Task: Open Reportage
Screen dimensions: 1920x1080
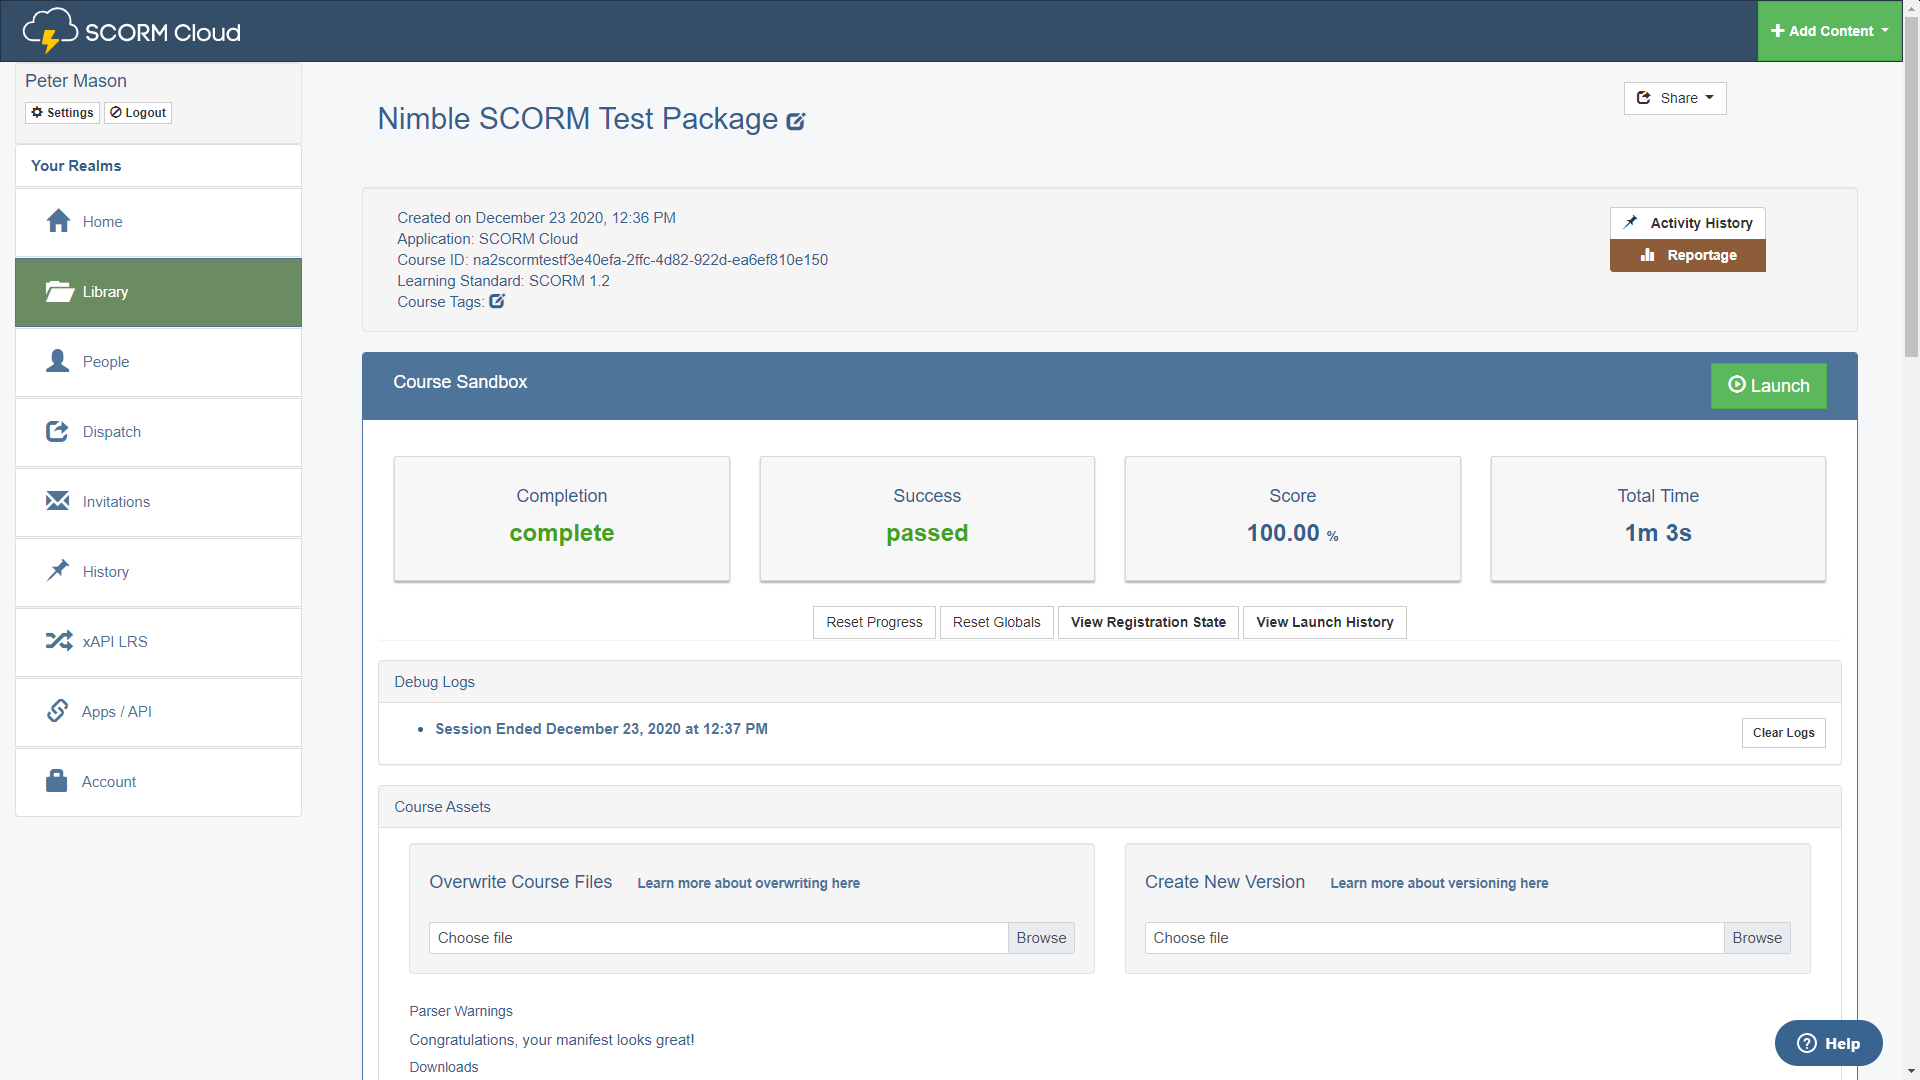Action: coord(1687,255)
